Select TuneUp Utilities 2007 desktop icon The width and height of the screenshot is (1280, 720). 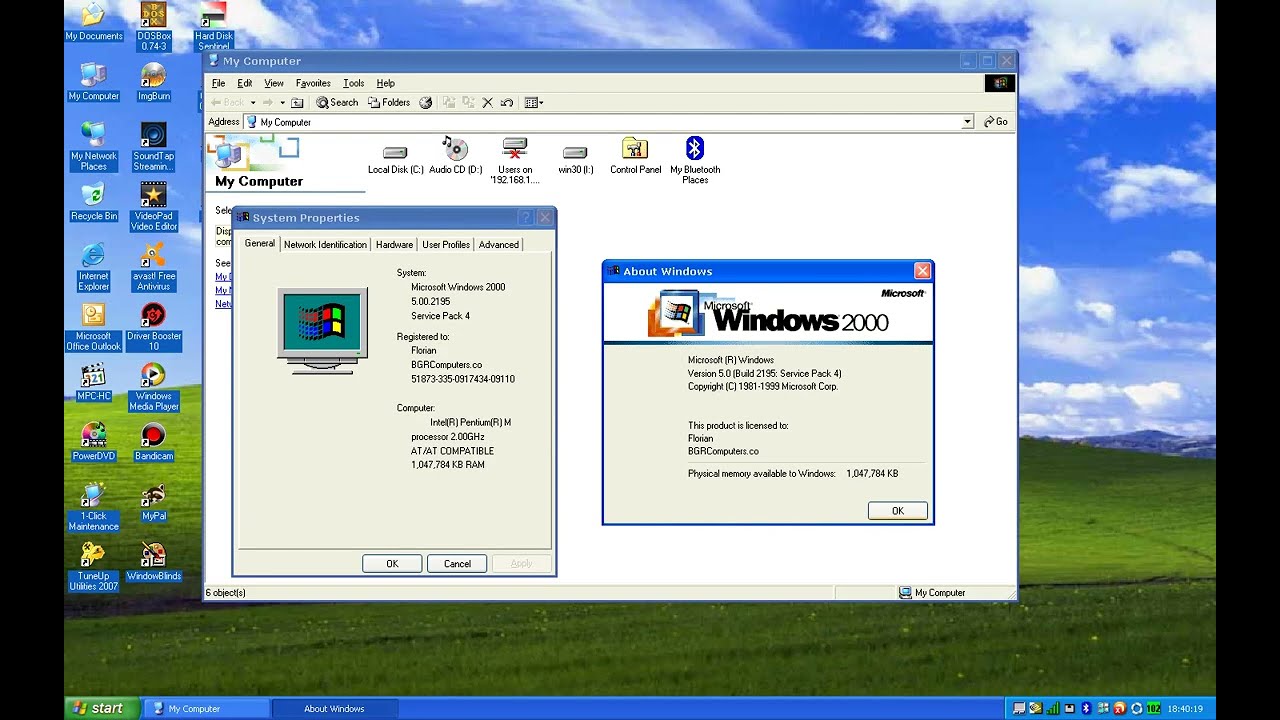pos(93,567)
